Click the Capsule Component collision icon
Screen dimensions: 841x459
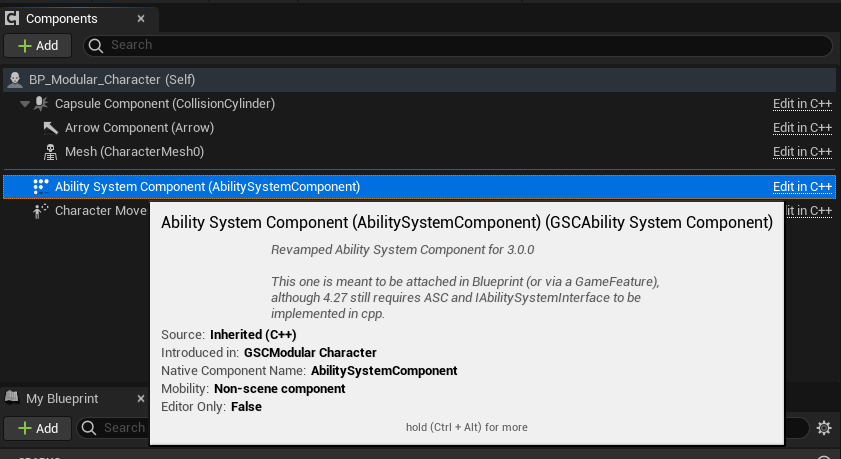pos(42,104)
